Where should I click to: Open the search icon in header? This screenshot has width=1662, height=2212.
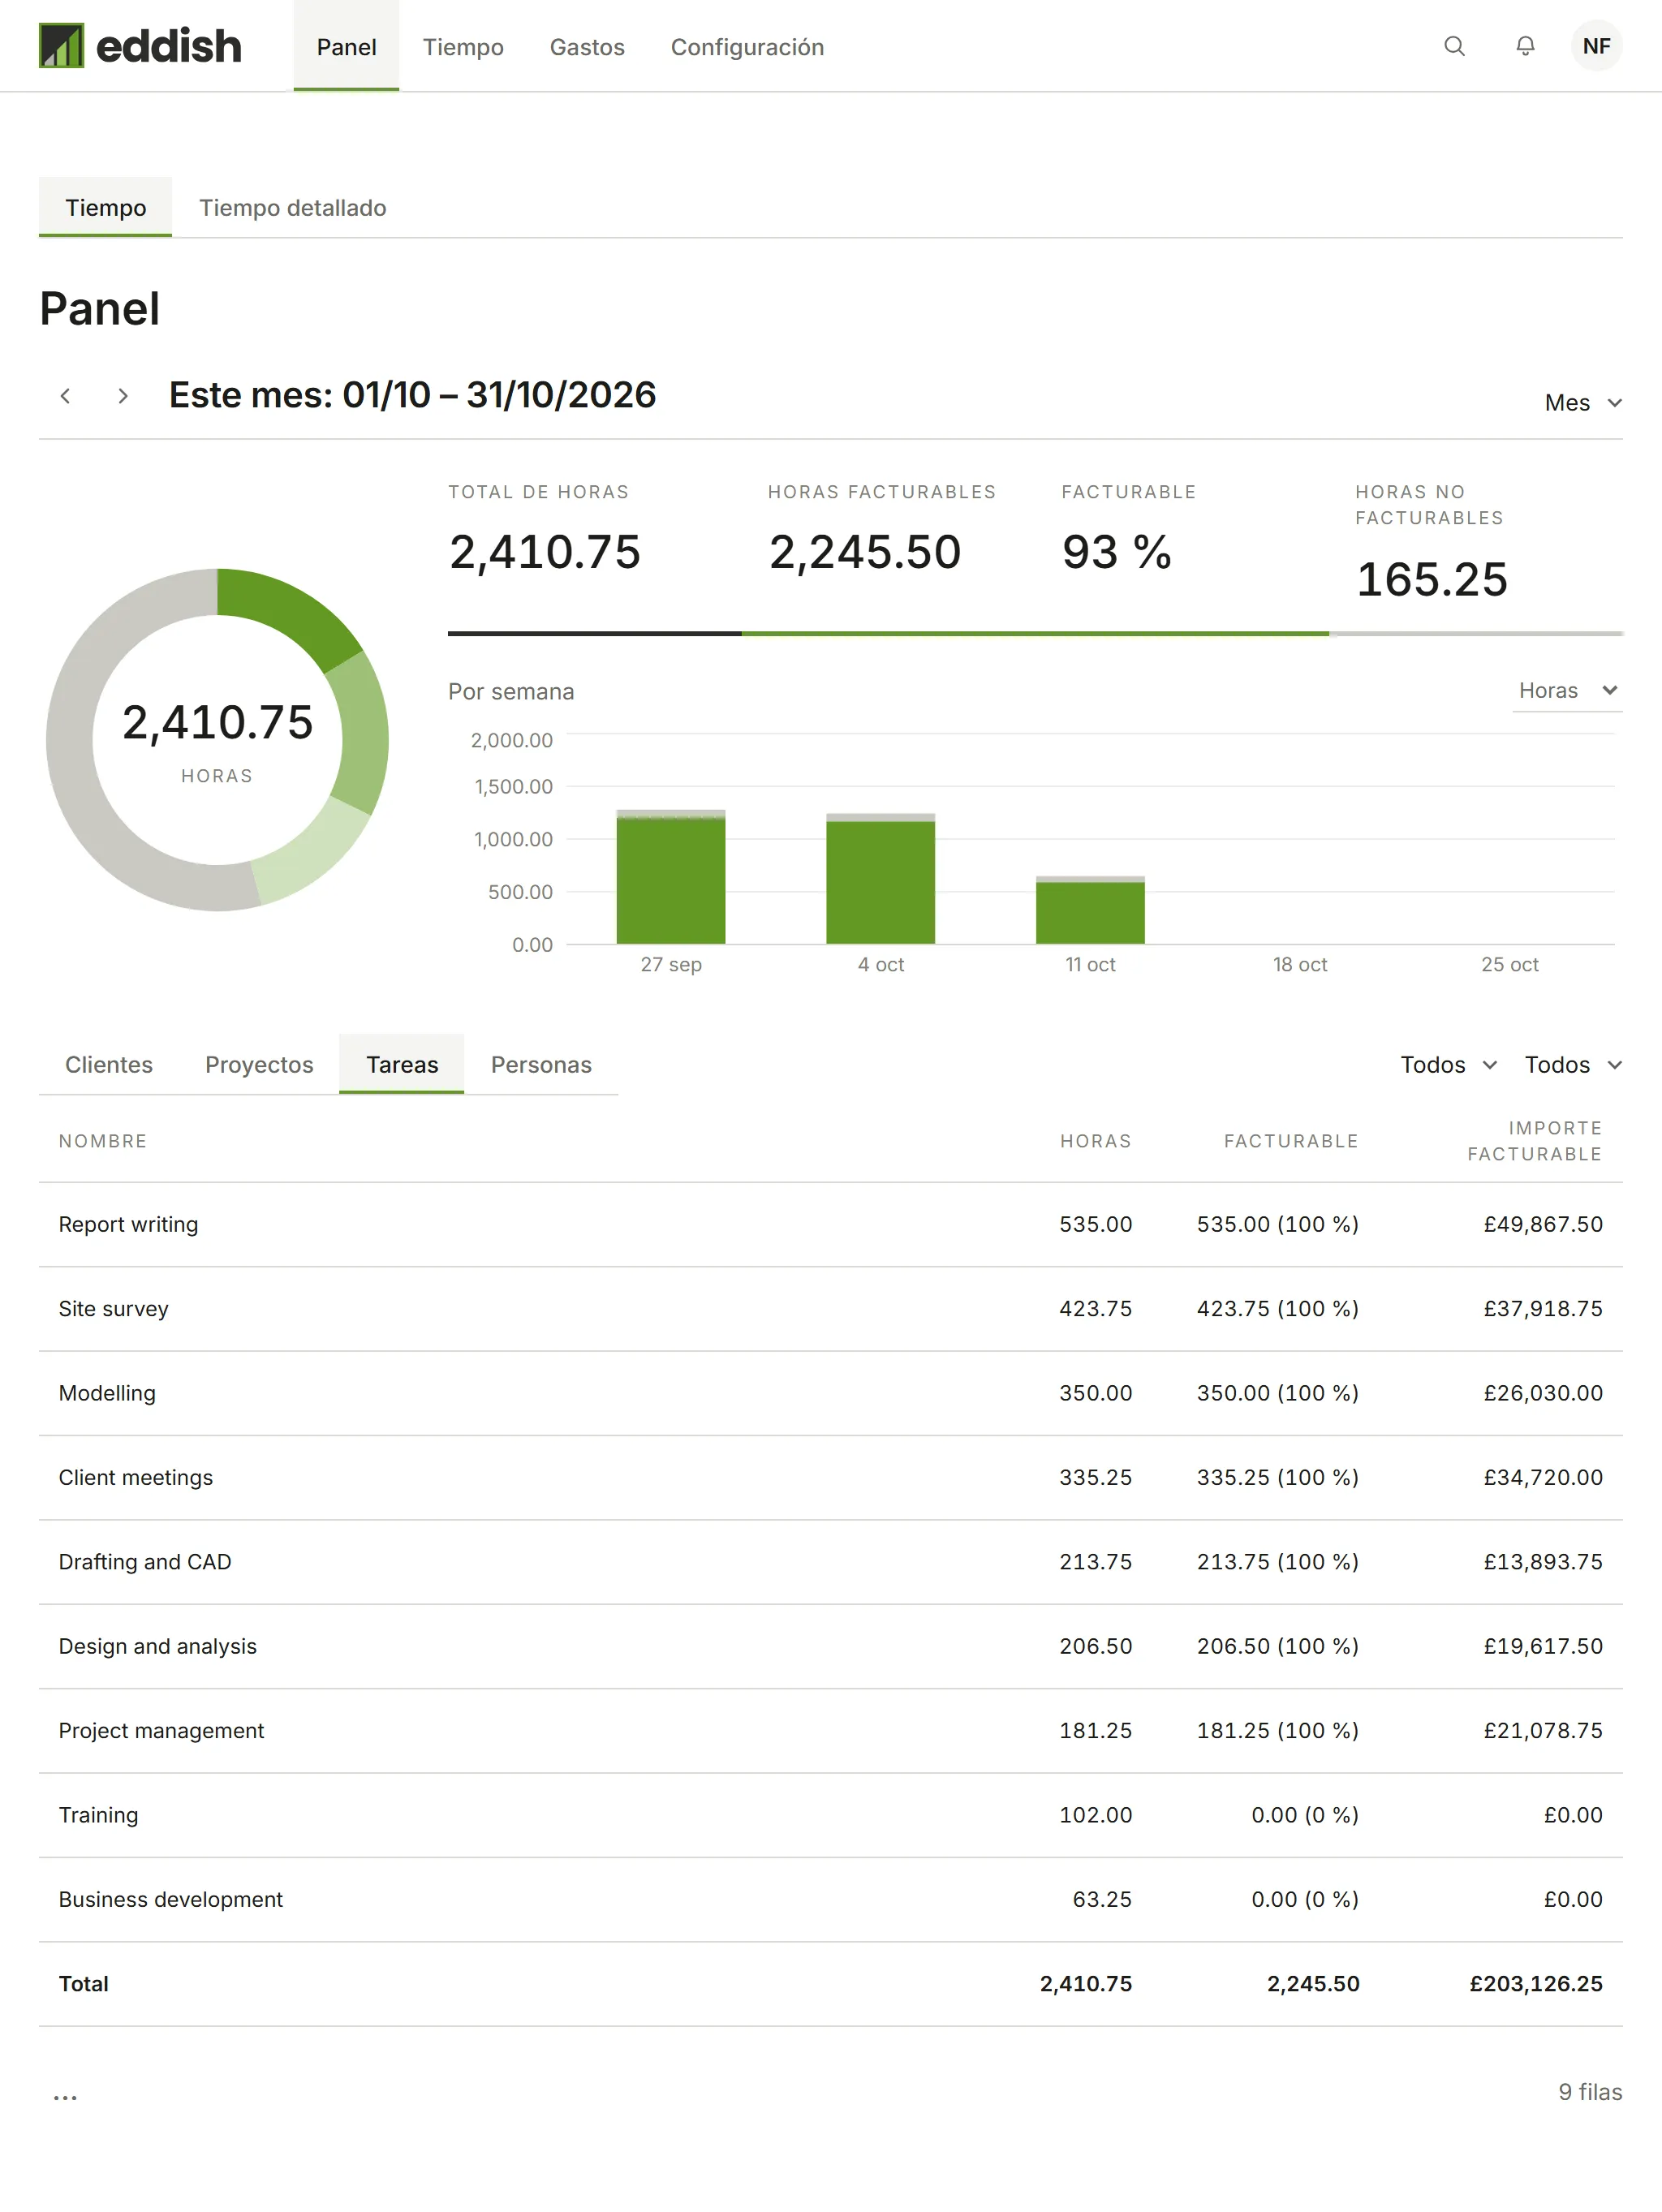coord(1454,46)
